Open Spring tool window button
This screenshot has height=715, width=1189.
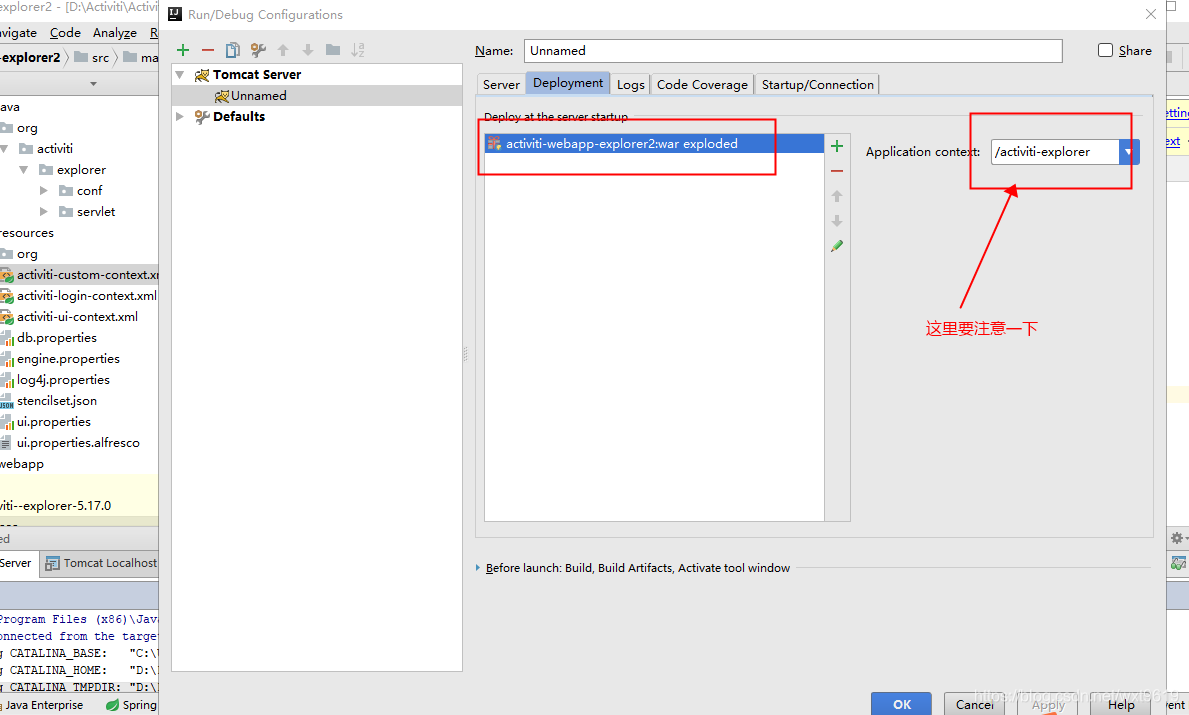click(131, 705)
